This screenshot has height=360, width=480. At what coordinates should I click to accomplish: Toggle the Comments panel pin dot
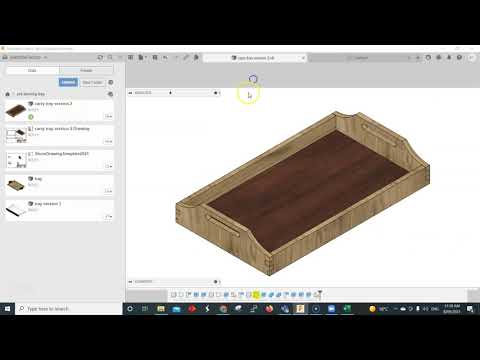click(x=215, y=282)
